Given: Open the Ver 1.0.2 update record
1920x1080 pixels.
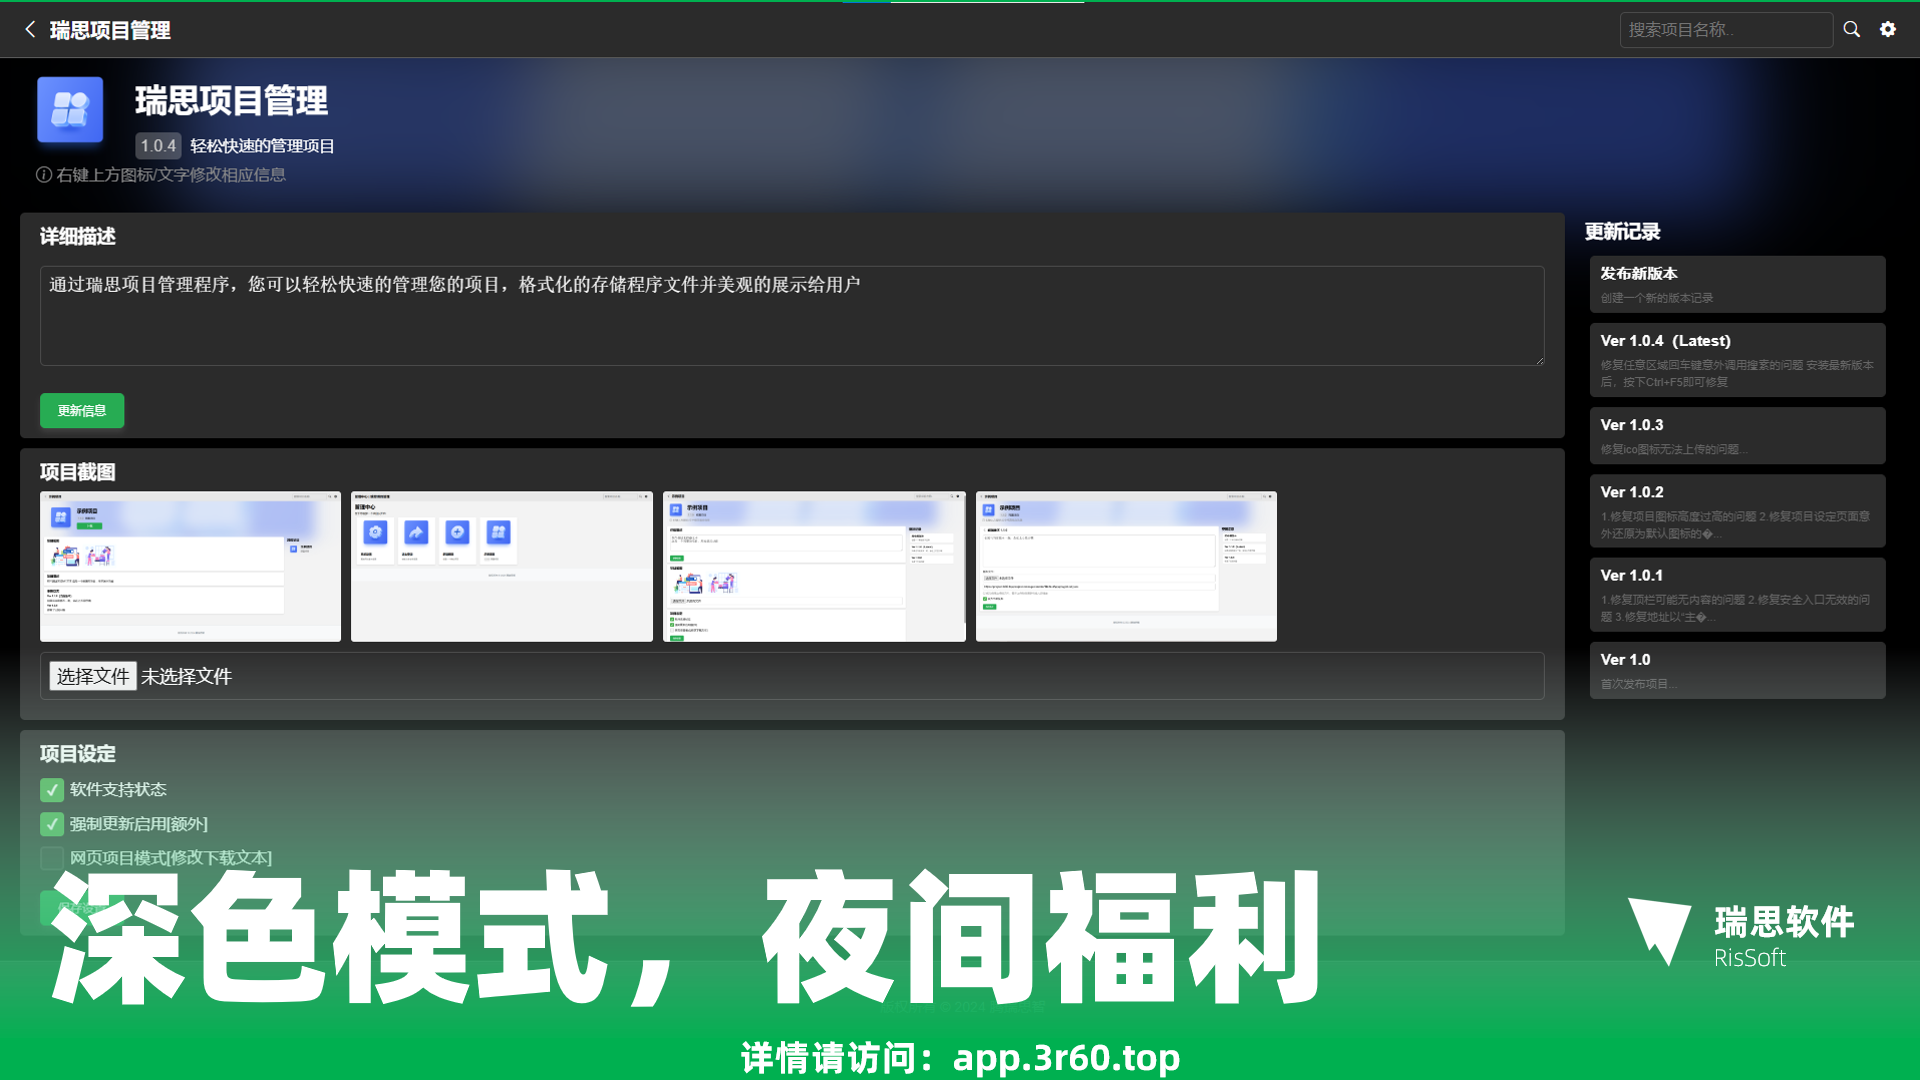Looking at the screenshot, I should coord(1738,511).
